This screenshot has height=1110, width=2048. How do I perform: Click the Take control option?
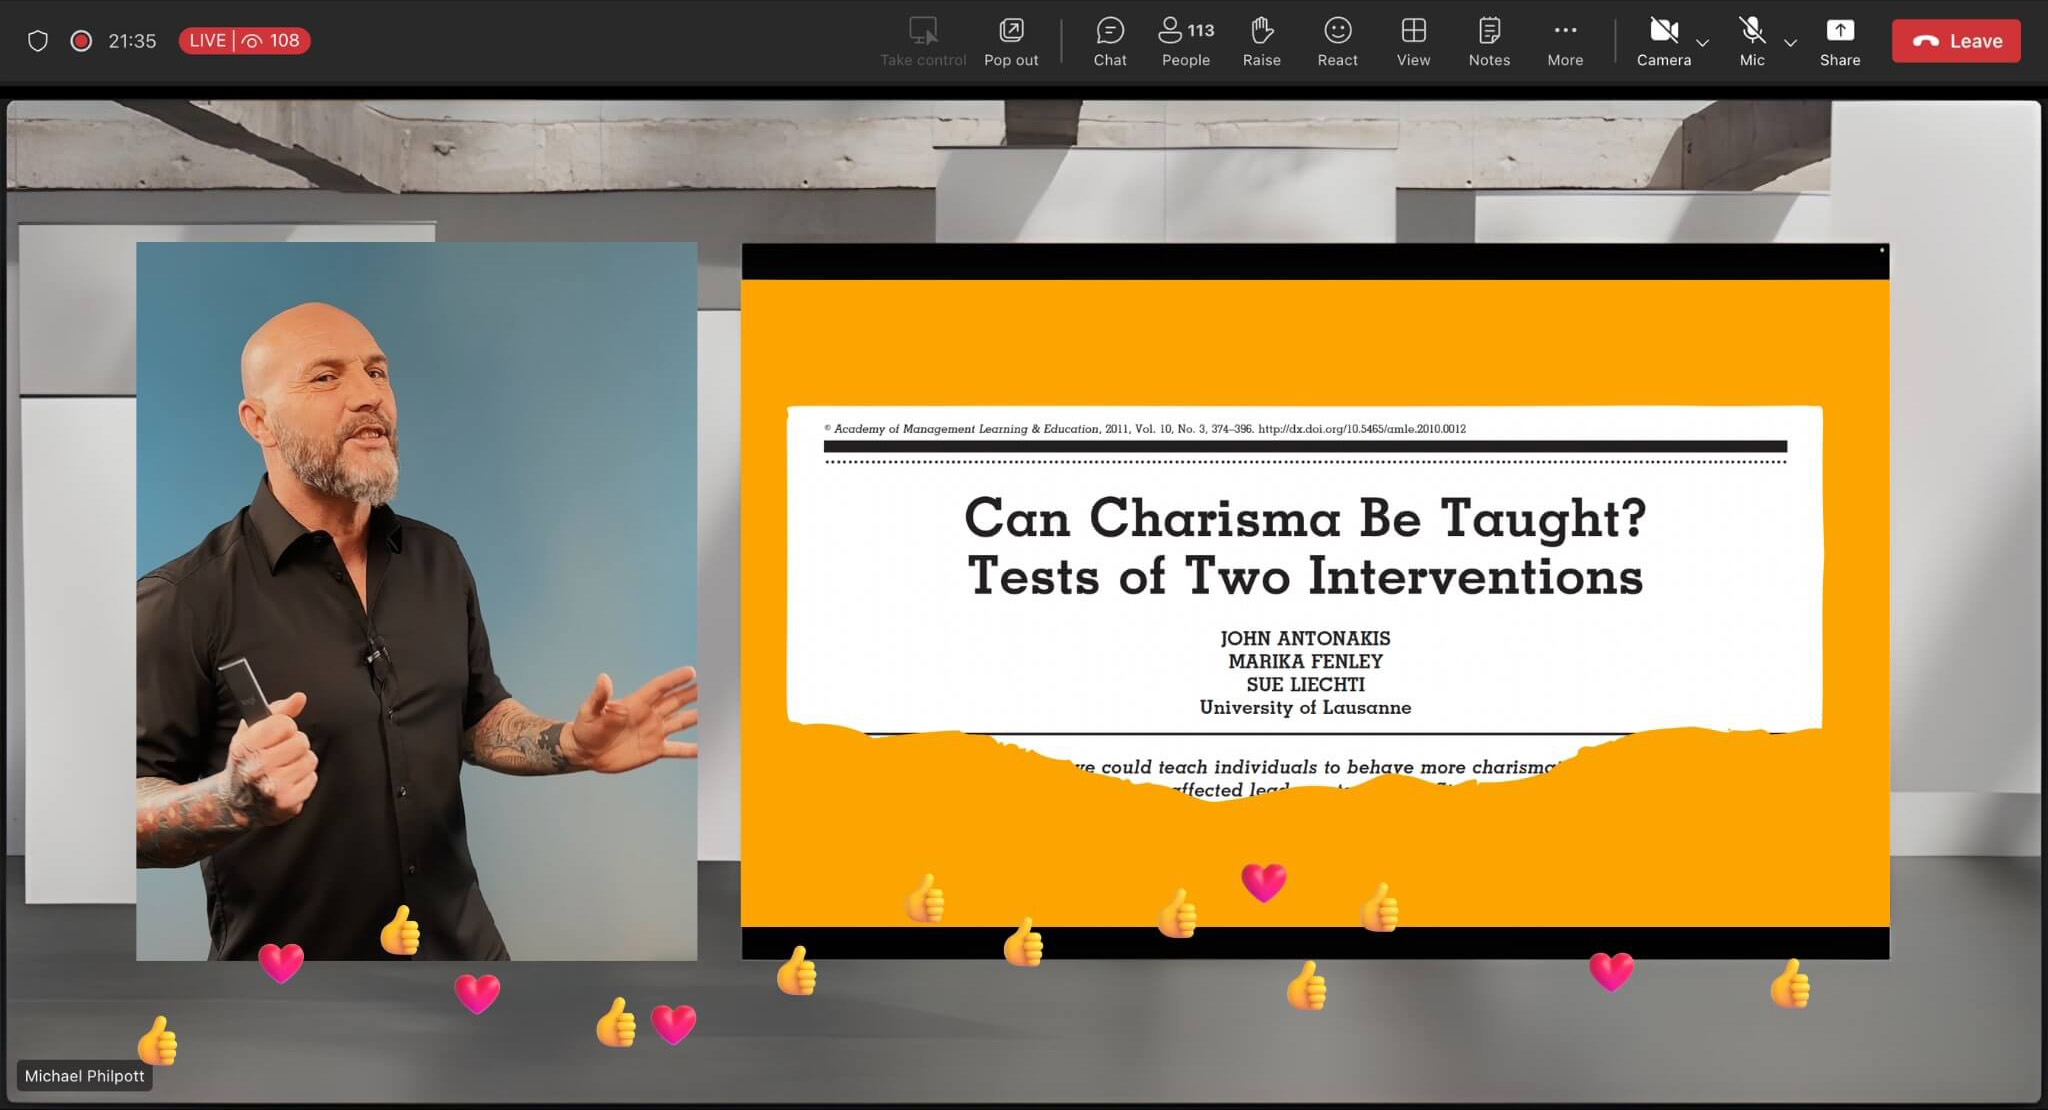922,41
